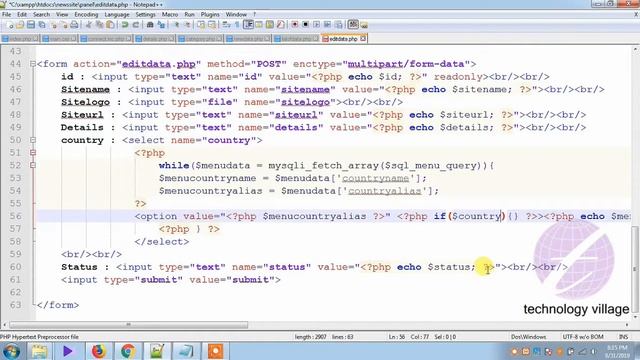Click the Copy toolbar icon
This screenshot has width=640, height=360.
[99, 25]
